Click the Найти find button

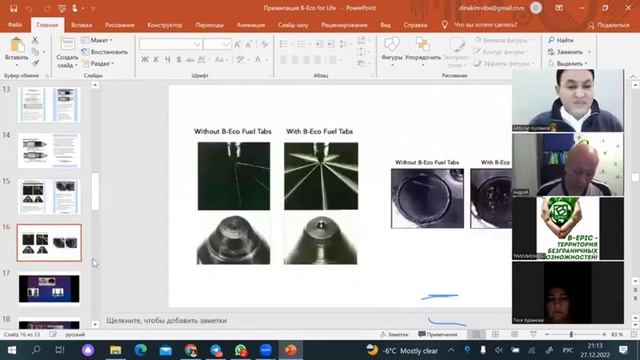(561, 40)
